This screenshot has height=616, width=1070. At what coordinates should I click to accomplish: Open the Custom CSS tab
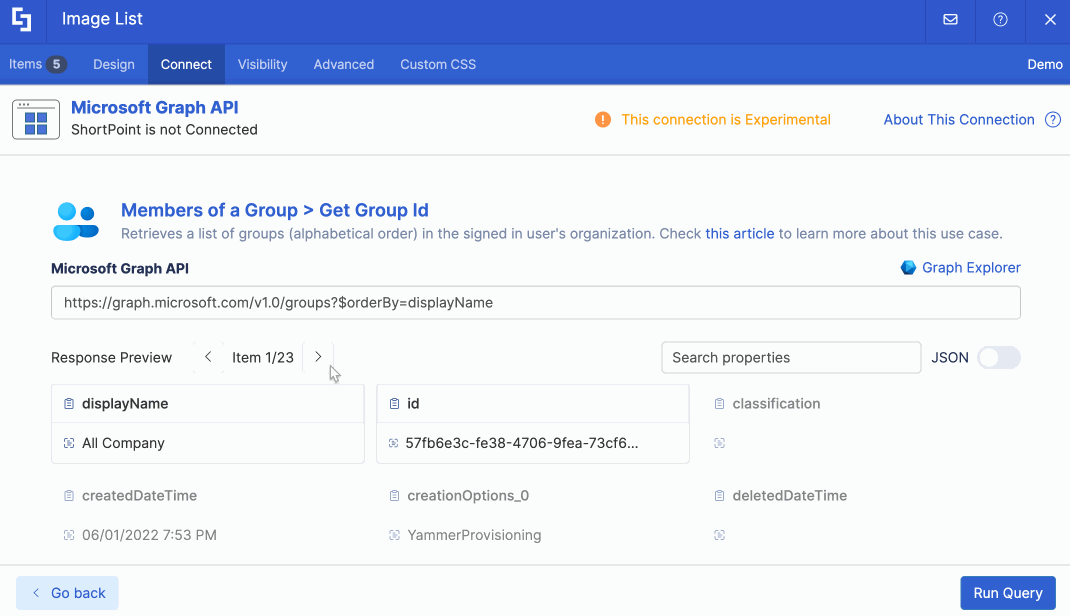pos(438,64)
